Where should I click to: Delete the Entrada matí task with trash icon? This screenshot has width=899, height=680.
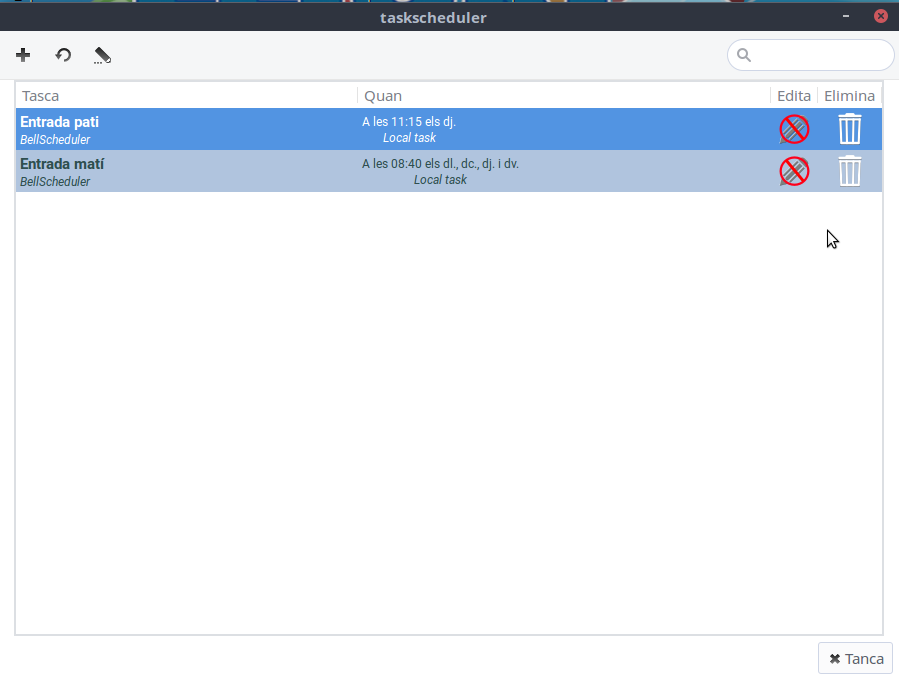pyautogui.click(x=849, y=171)
